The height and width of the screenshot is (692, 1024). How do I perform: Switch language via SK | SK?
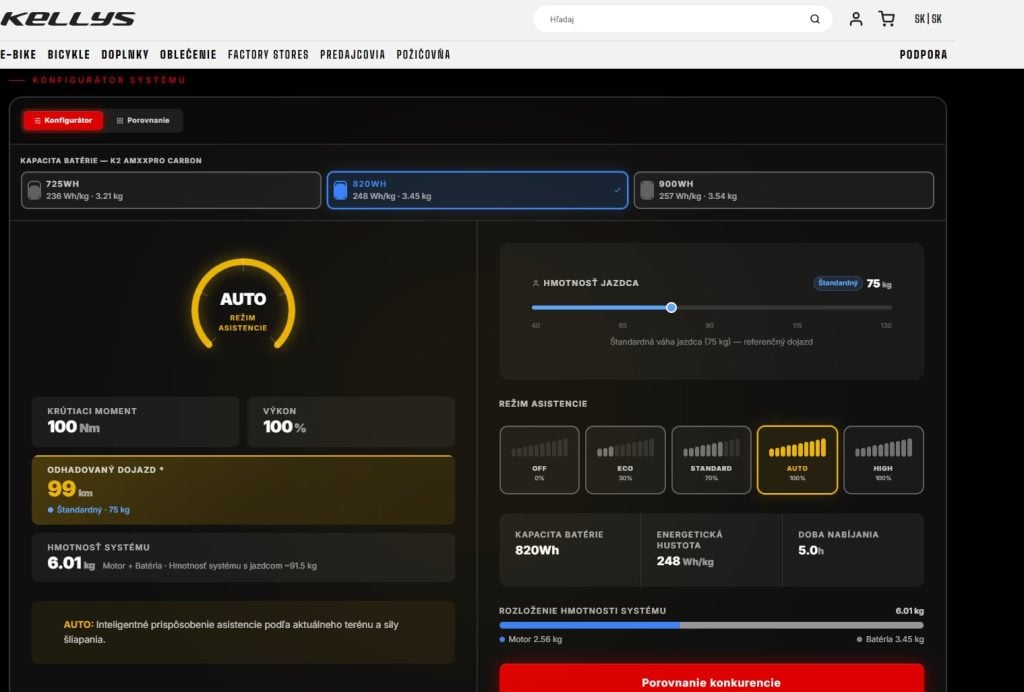[x=927, y=19]
